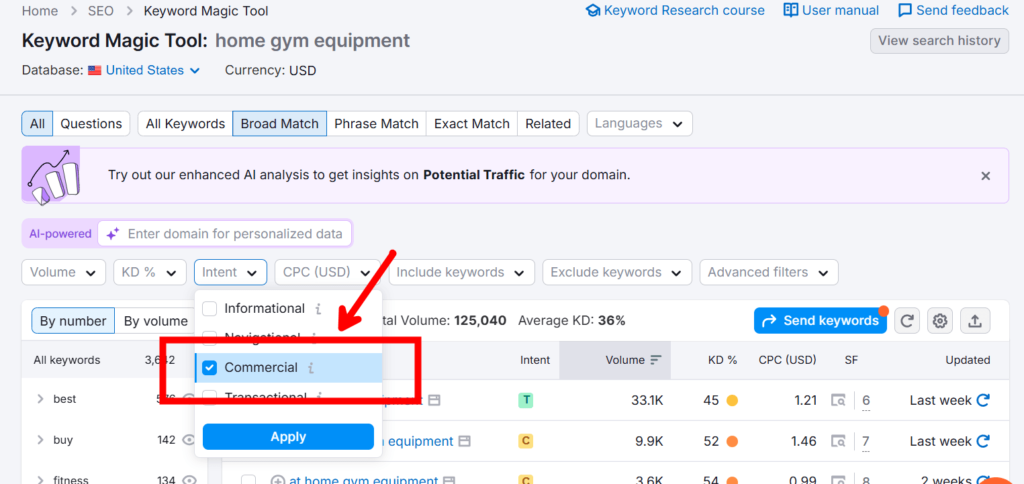1024x484 pixels.
Task: Select By number grouping
Action: 73,321
